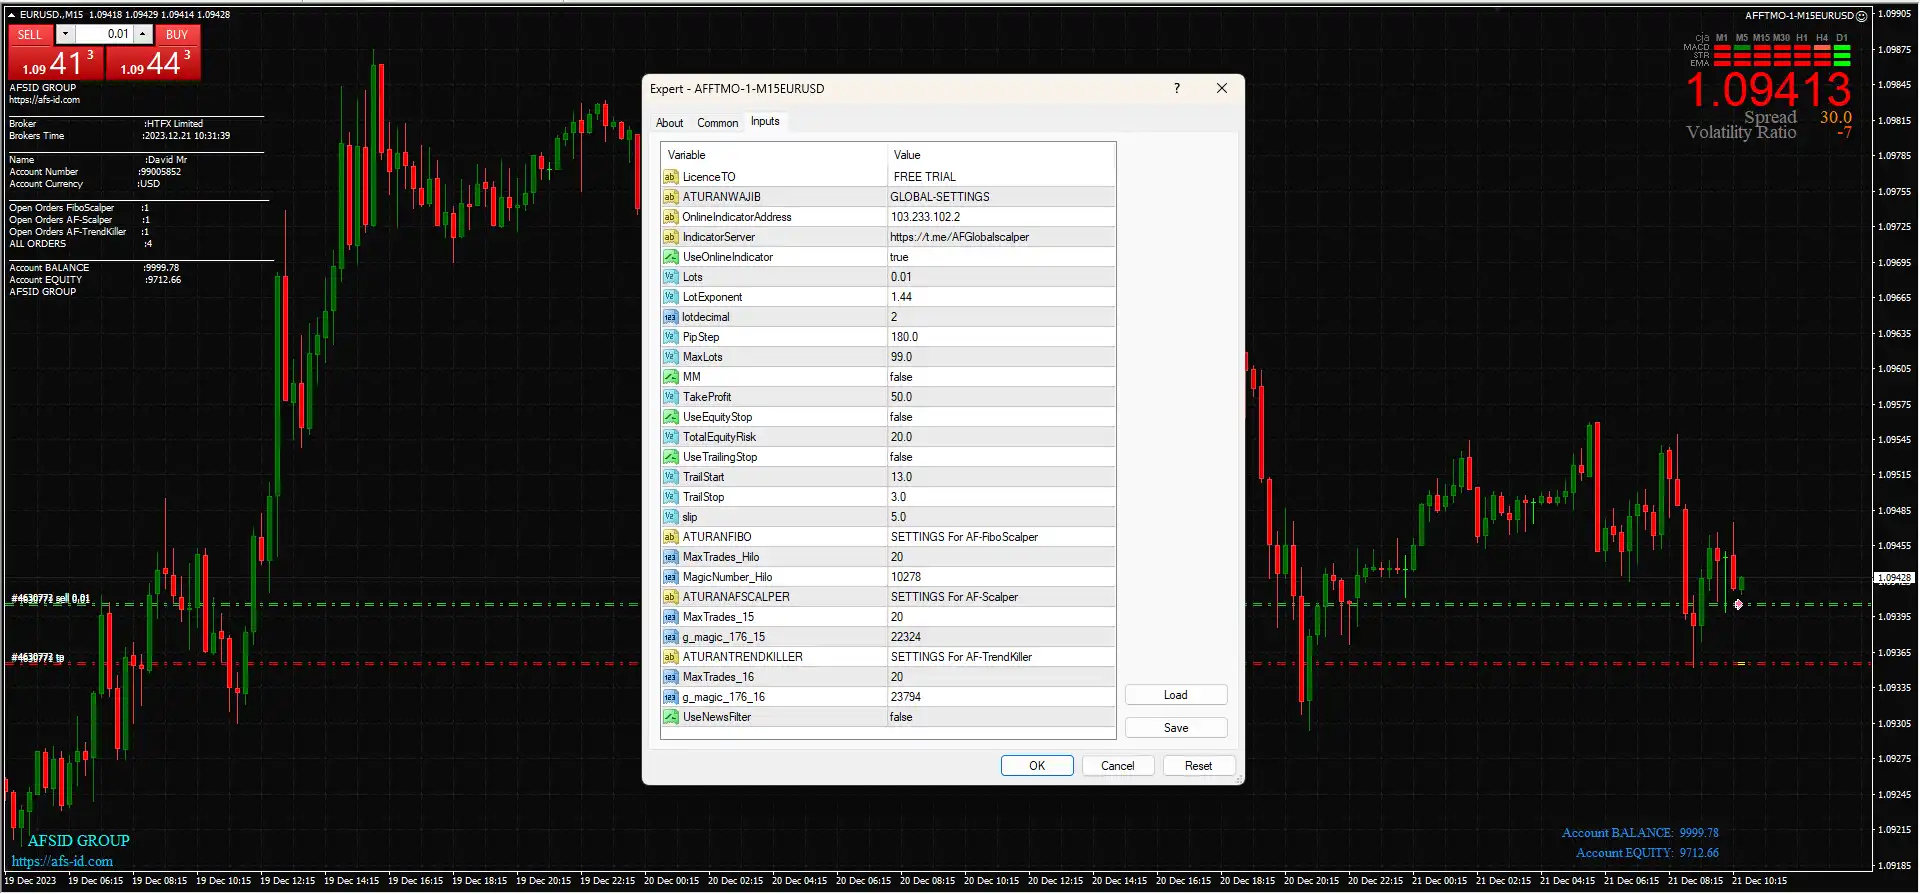Open the About tab
The image size is (1920, 894).
[669, 123]
